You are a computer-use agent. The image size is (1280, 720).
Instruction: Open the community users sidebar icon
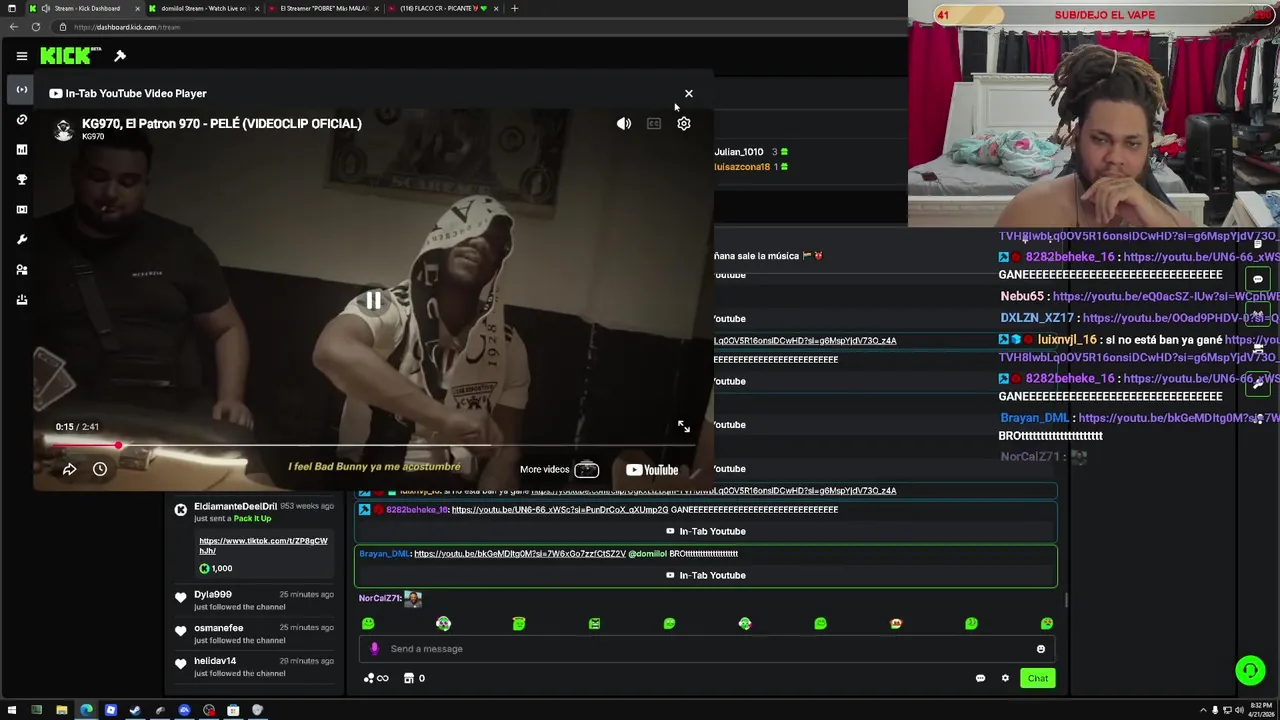tap(21, 269)
